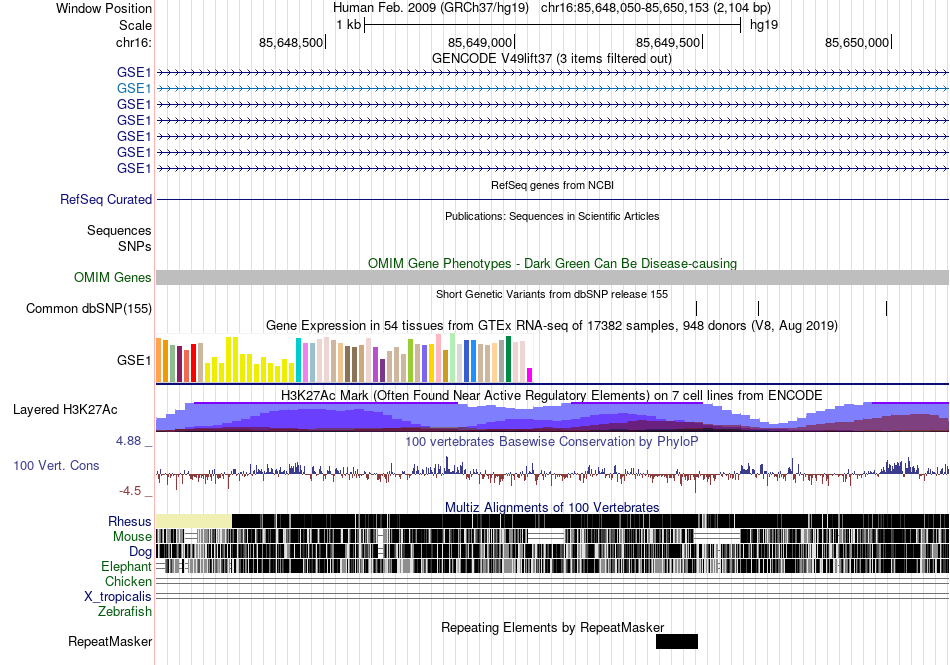Click the Scale label in the ruler

click(x=135, y=25)
